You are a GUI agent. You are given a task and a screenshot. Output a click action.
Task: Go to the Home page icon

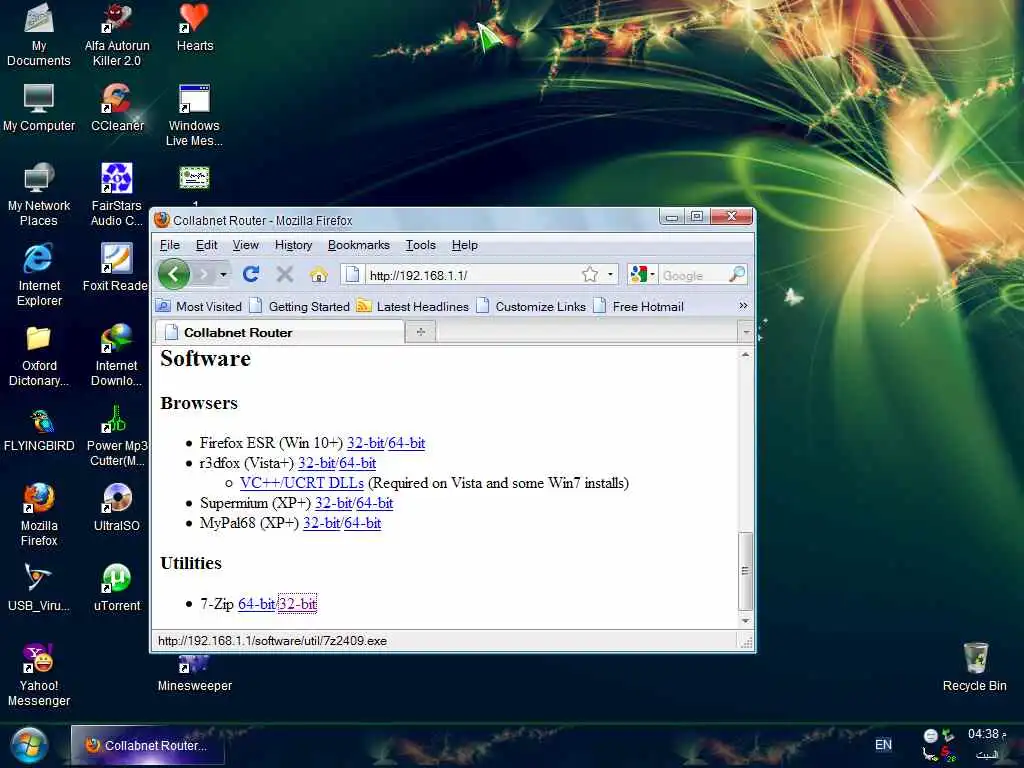coord(319,275)
